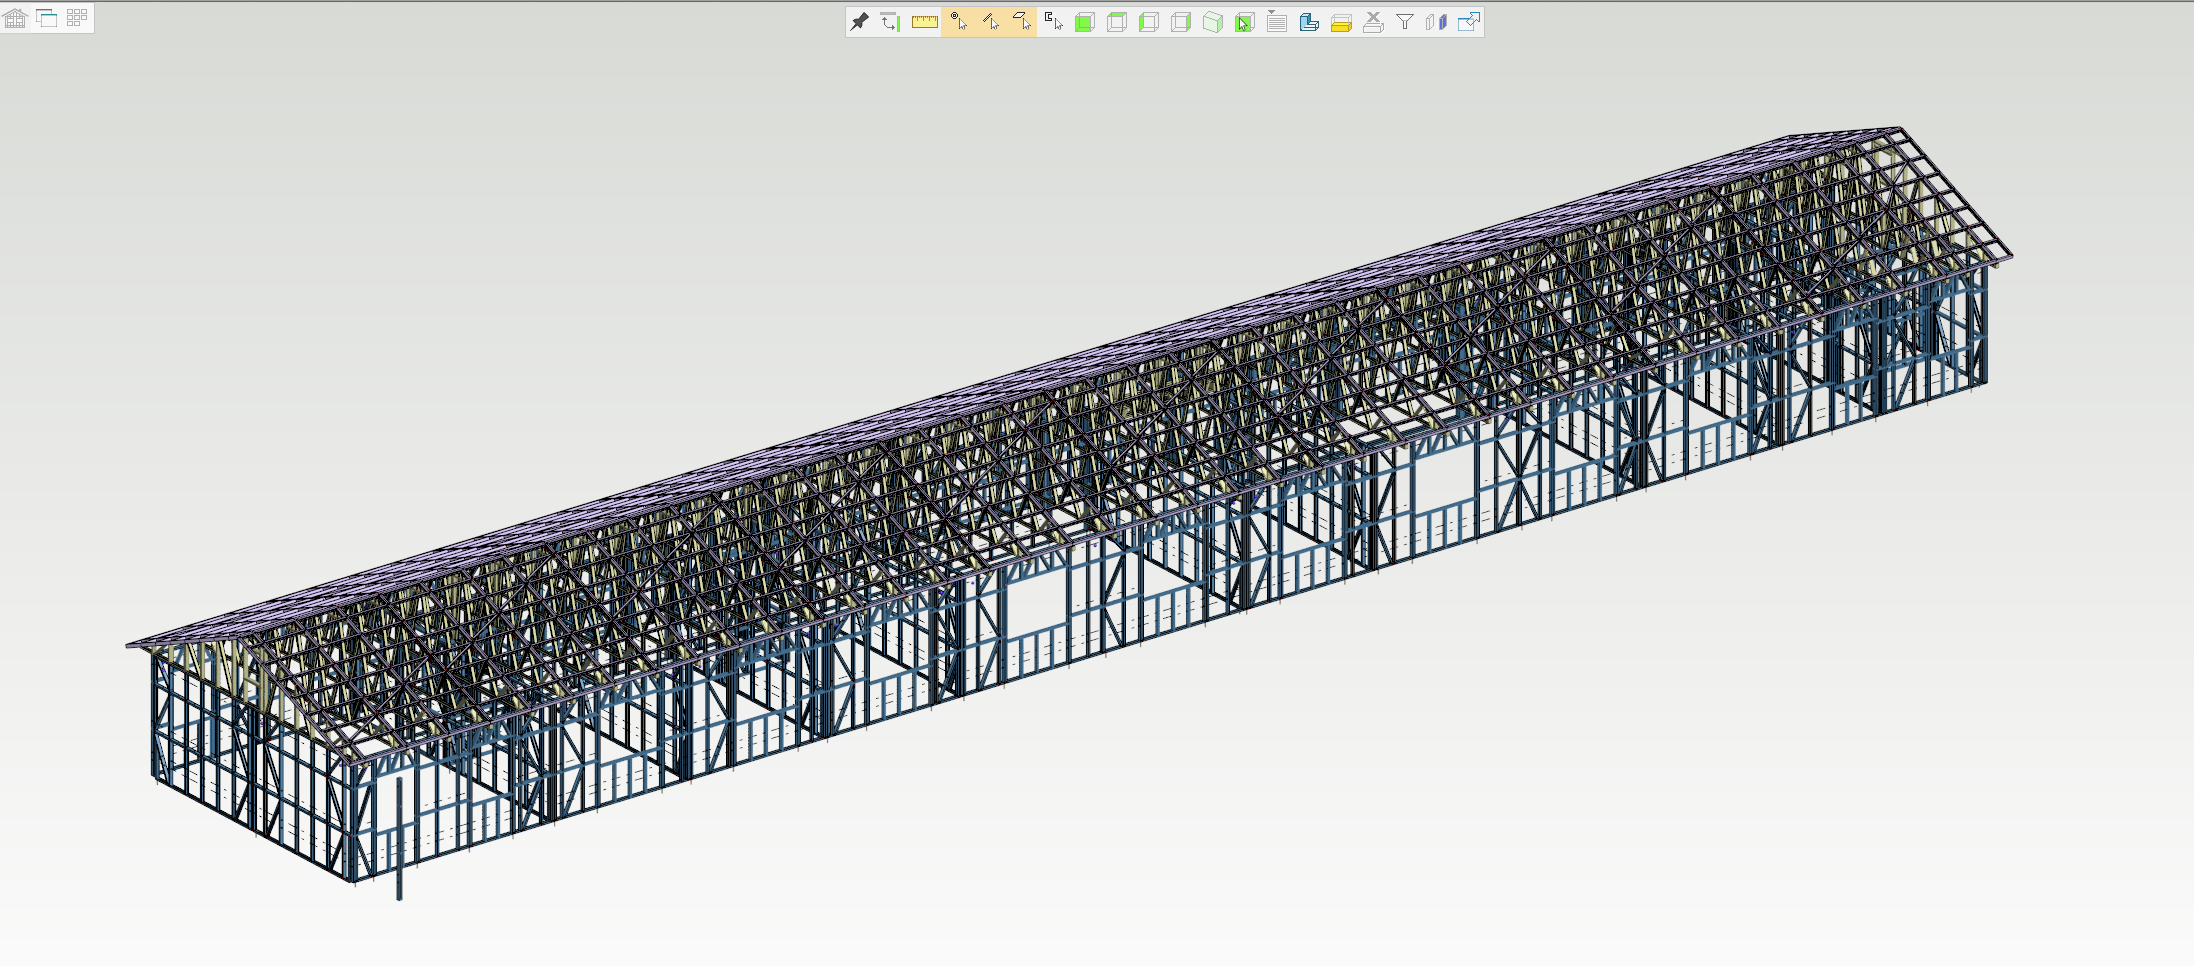Switch to the isometric solid cube view

pyautogui.click(x=1213, y=22)
